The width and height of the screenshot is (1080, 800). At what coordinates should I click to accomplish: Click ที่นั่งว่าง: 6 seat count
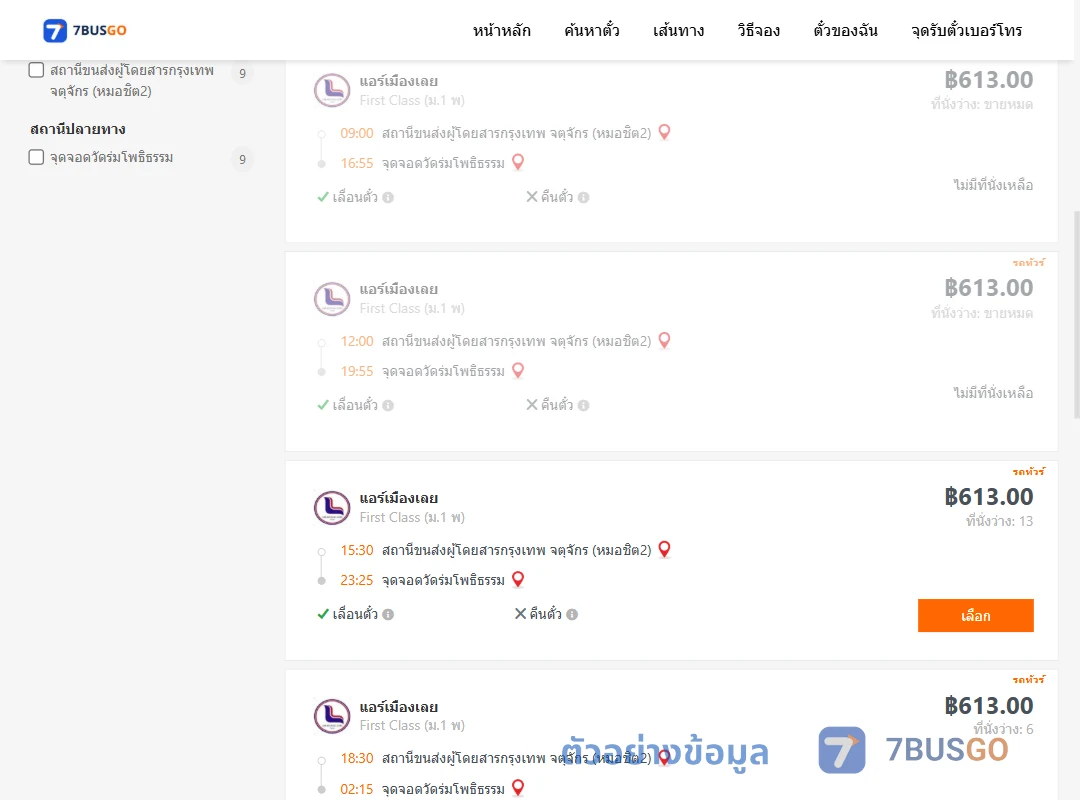[x=1003, y=729]
